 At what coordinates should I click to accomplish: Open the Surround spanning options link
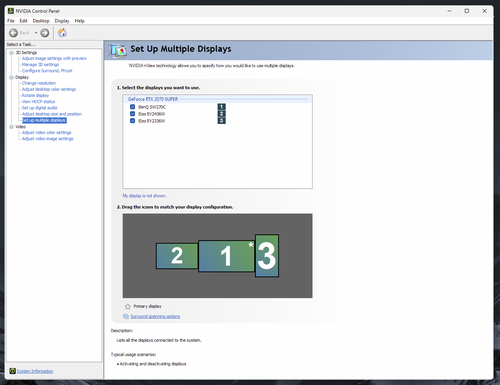pos(155,316)
